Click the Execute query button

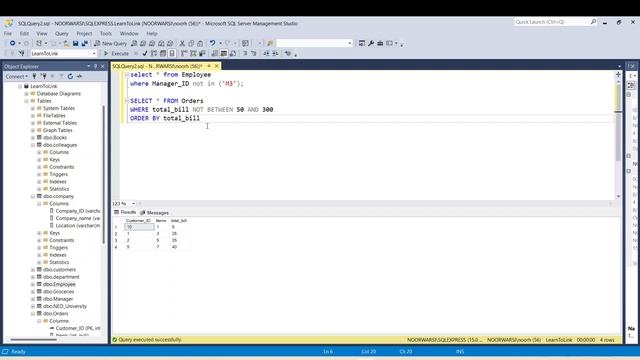(116, 53)
